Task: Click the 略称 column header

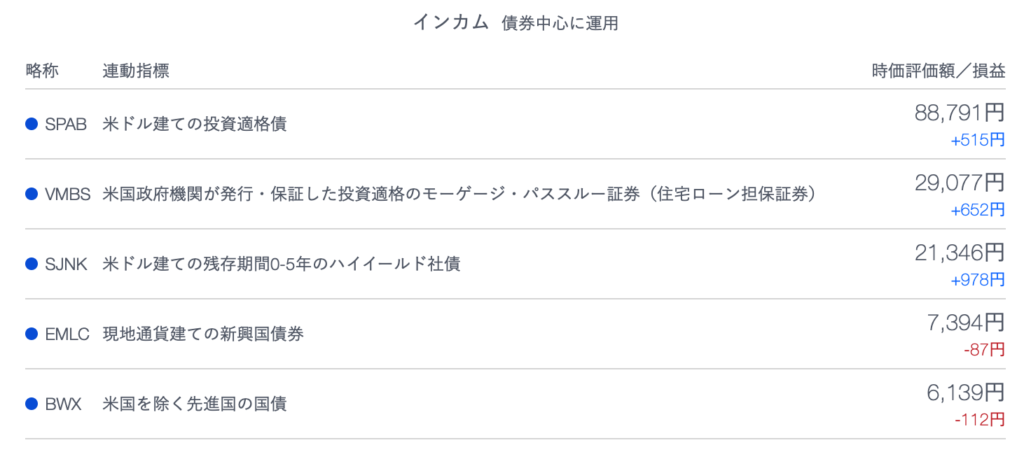Action: point(42,71)
